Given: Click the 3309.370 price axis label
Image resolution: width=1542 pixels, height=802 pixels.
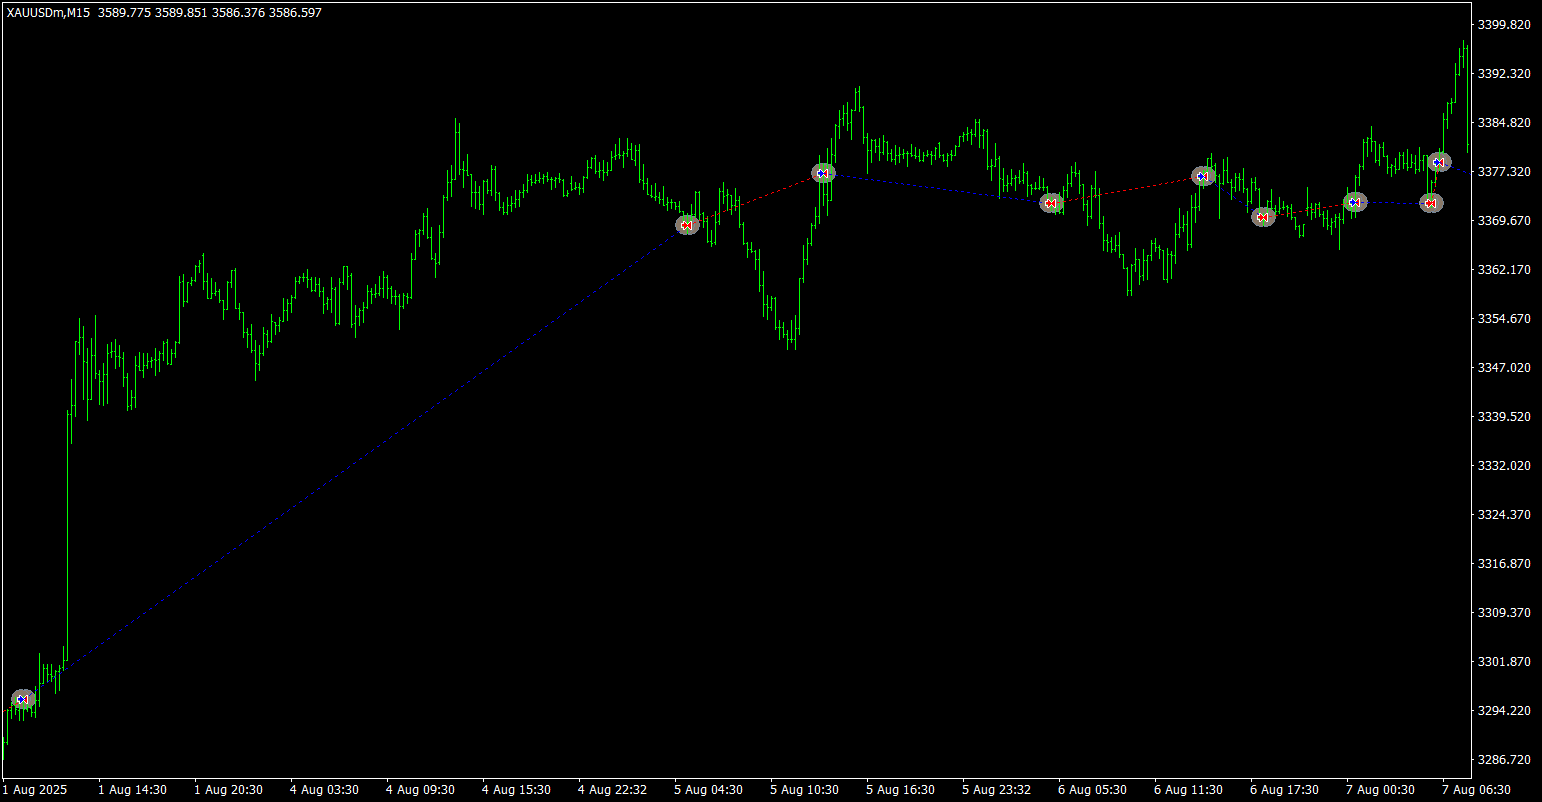Looking at the screenshot, I should pos(1503,612).
